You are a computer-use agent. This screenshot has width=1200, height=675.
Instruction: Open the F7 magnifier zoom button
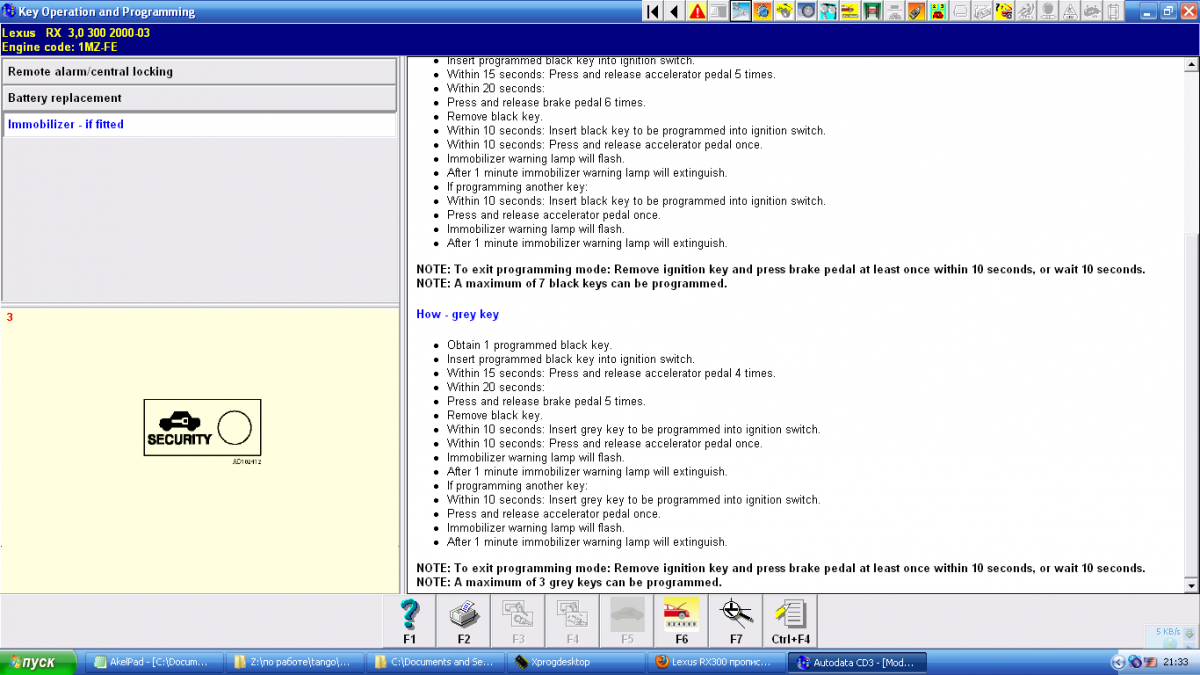click(736, 621)
